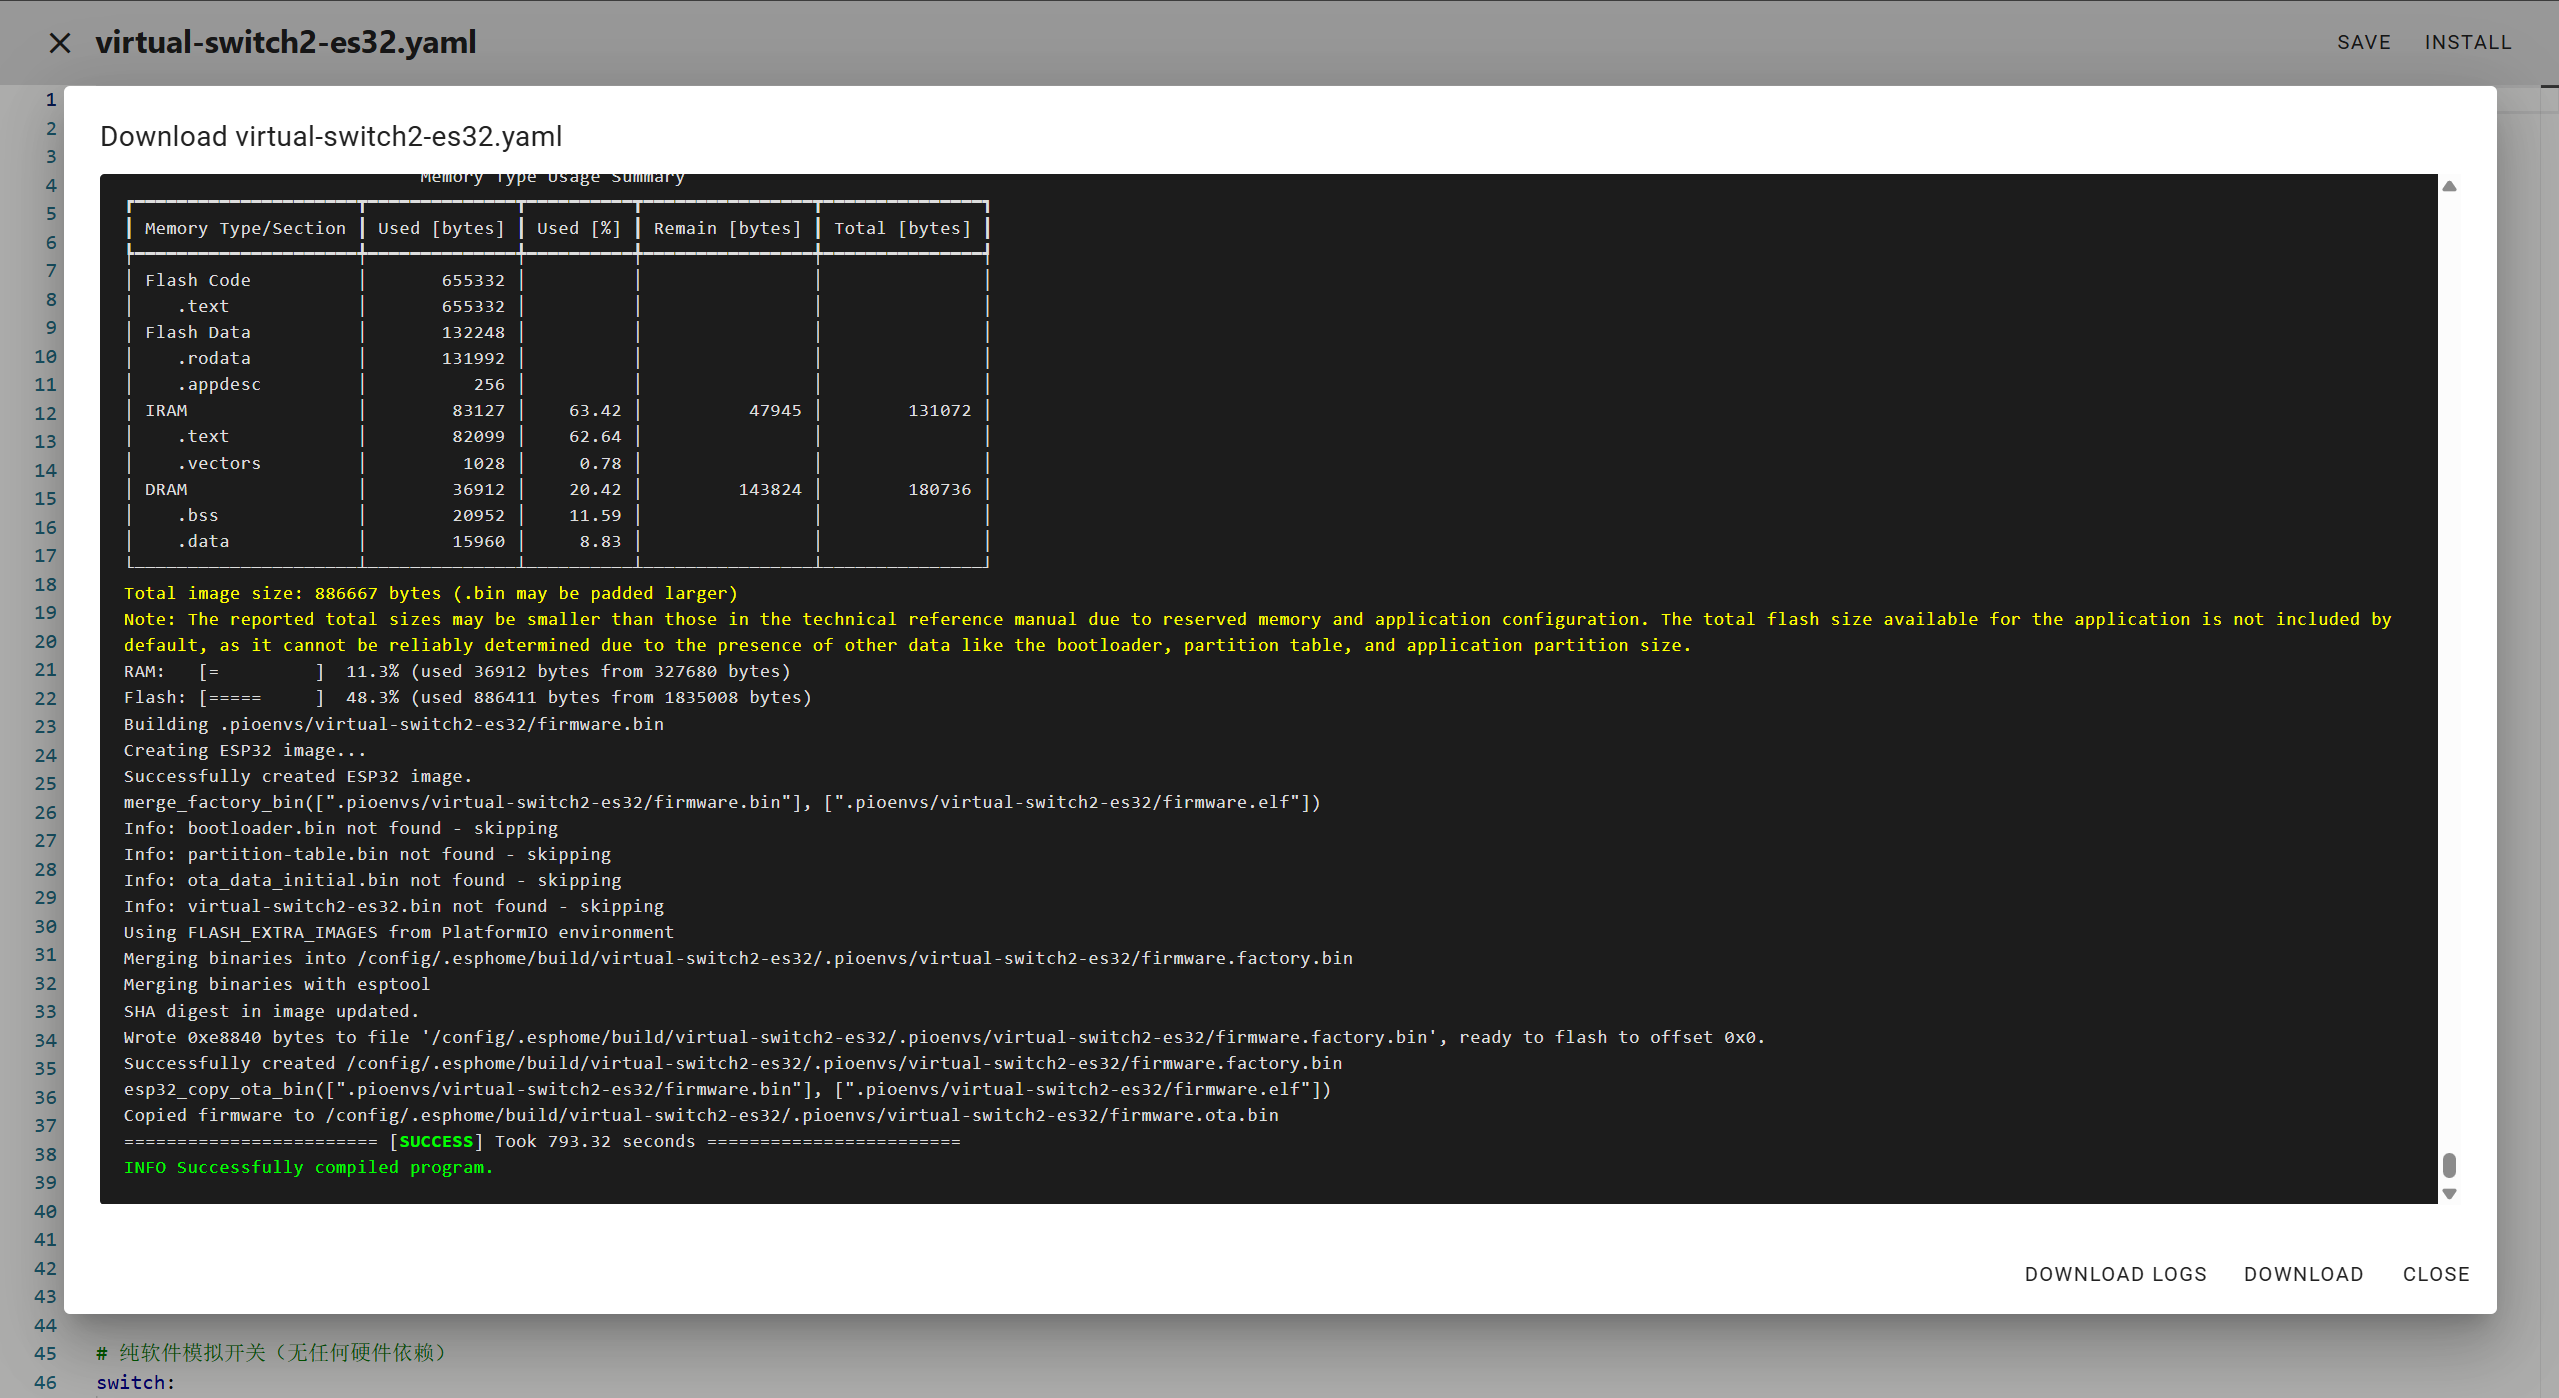Viewport: 2559px width, 1398px height.
Task: Click line number 46 in the editor gutter
Action: pos(45,1382)
